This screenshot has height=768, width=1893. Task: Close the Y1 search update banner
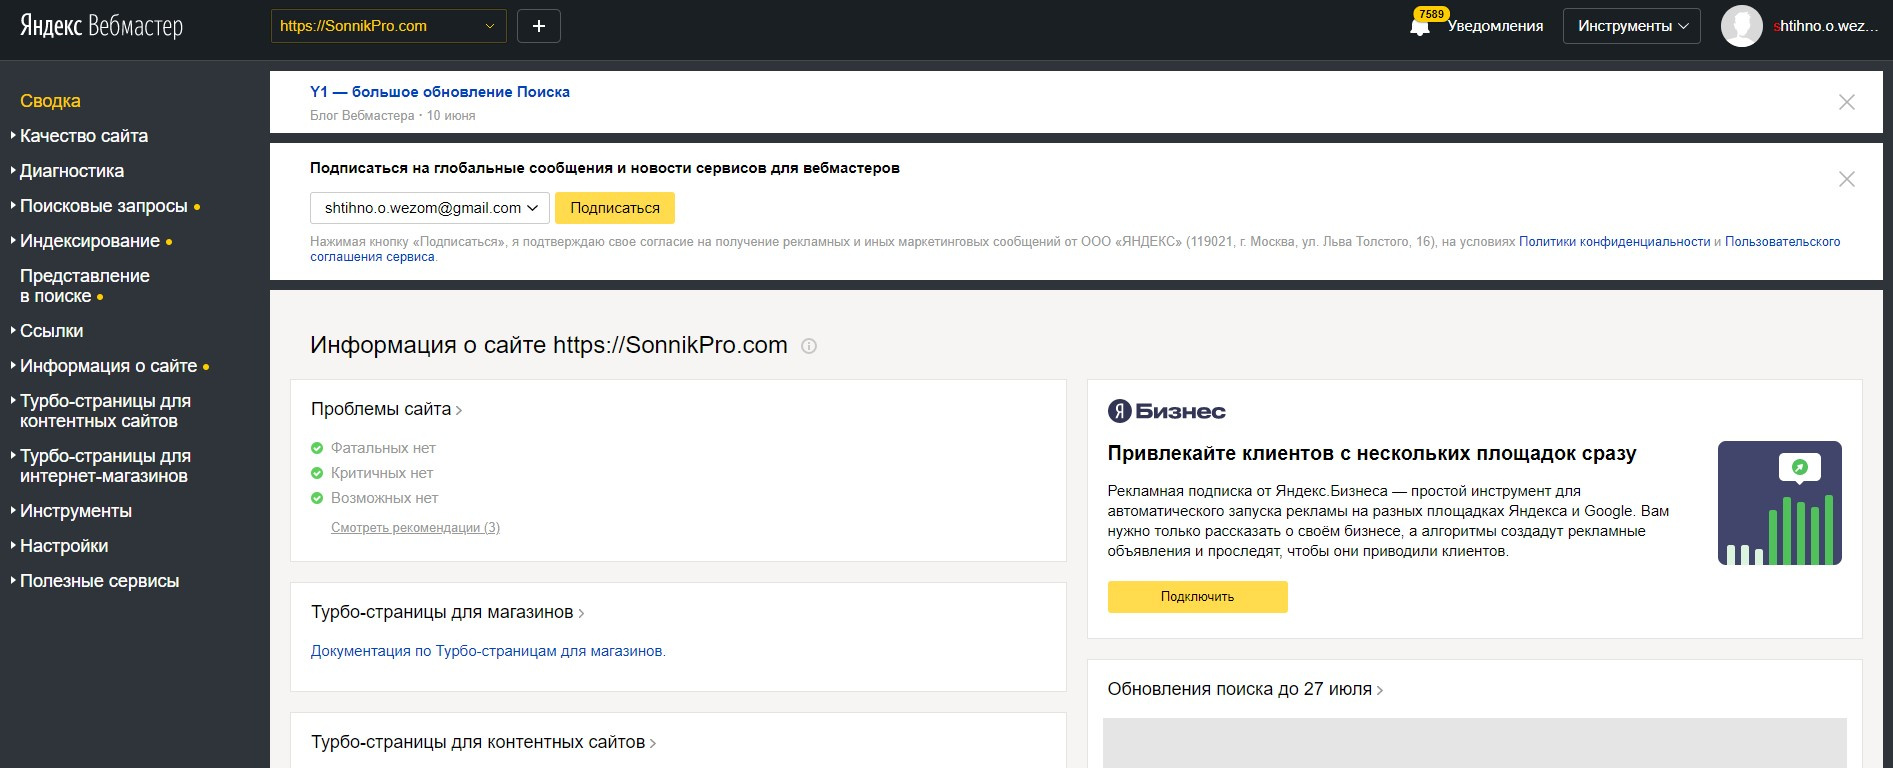point(1846,102)
